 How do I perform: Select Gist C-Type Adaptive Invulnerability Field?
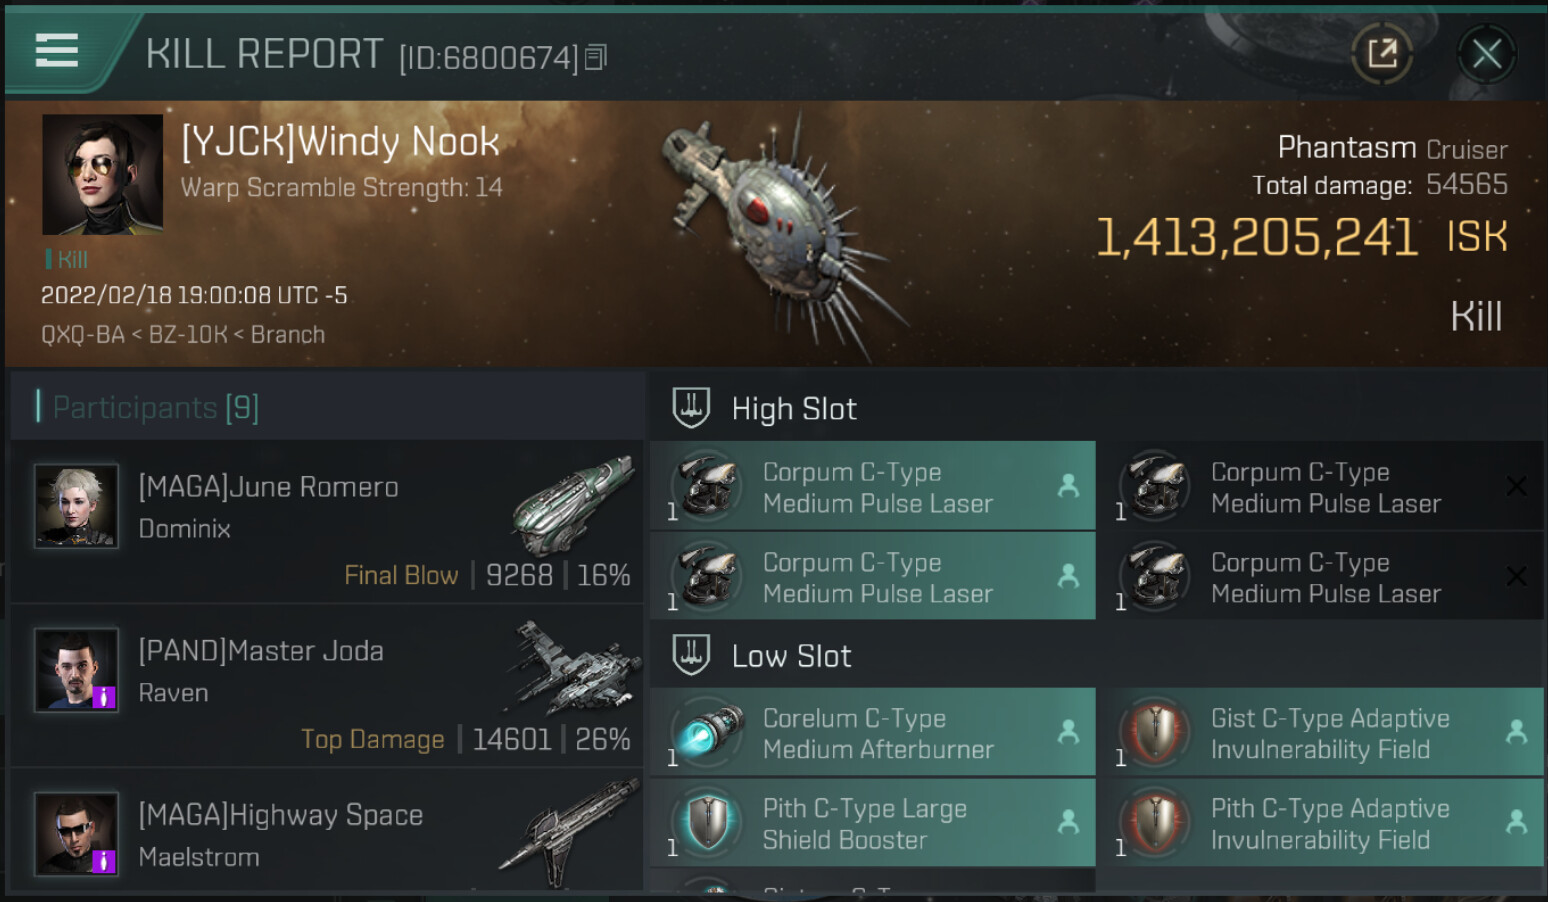coord(1320,733)
